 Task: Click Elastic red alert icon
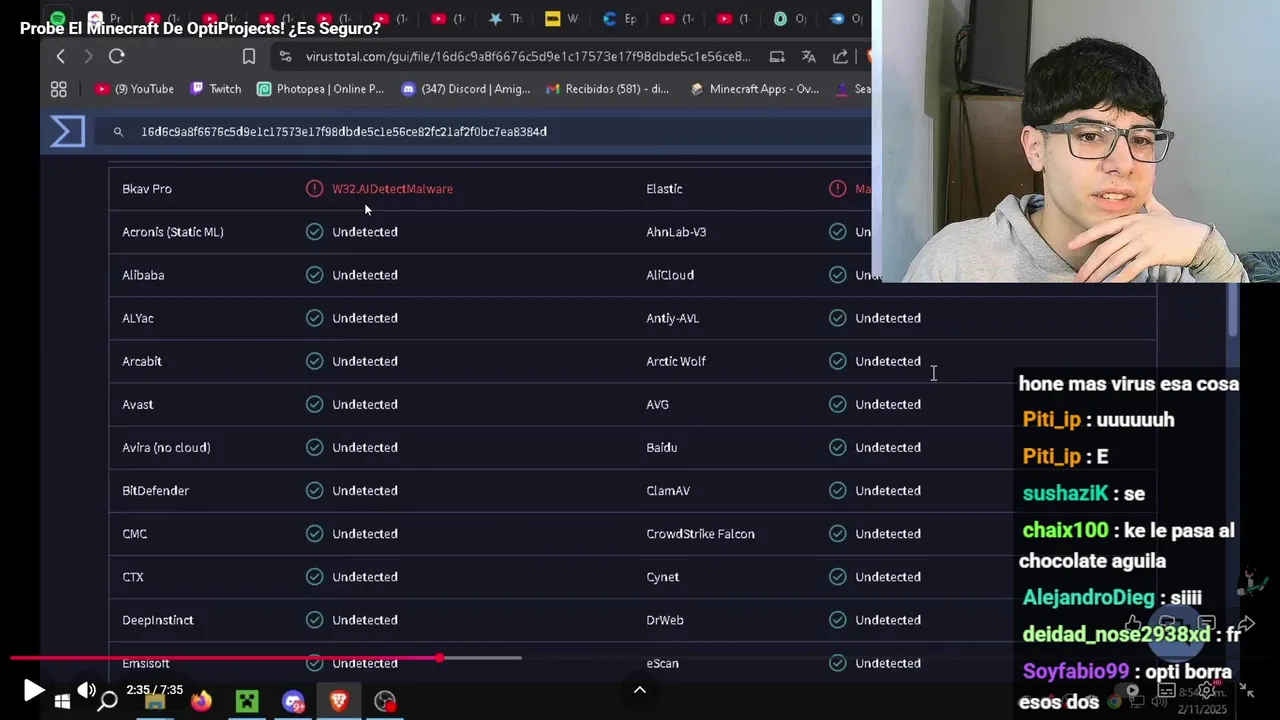click(x=838, y=188)
